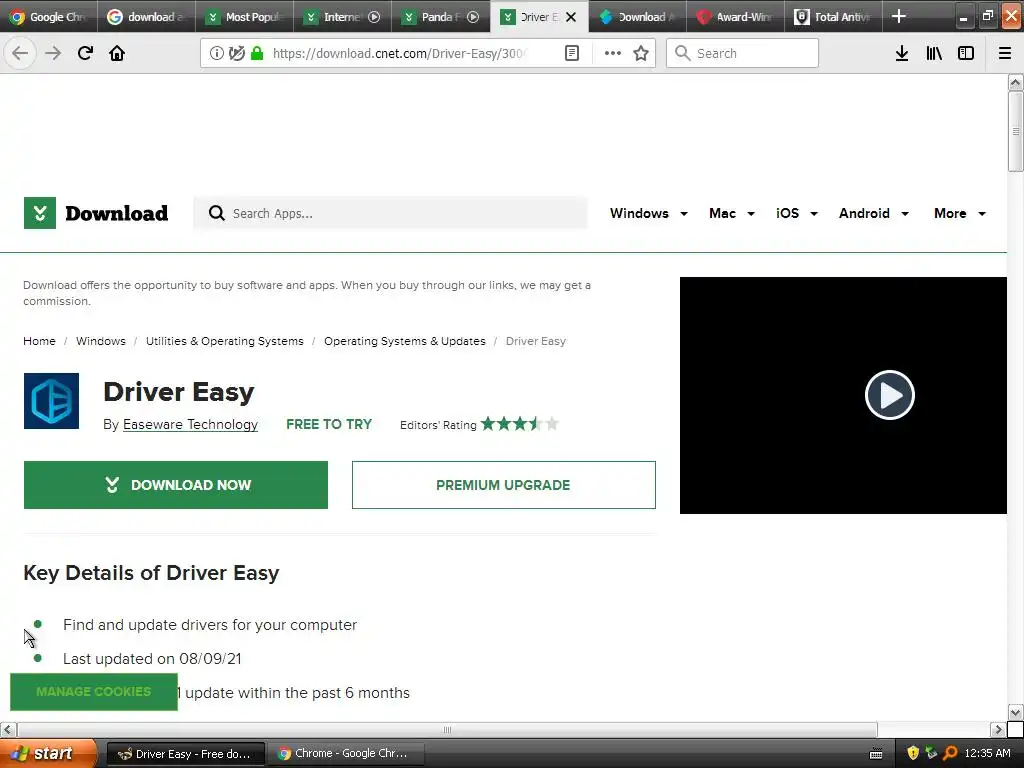Open the Windows start menu
Image resolution: width=1024 pixels, height=768 pixels.
point(48,753)
